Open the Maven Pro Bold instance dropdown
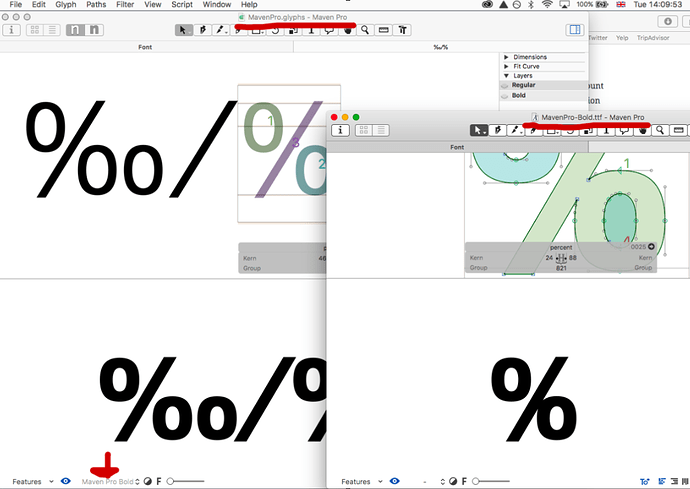The image size is (690, 489). [110, 482]
